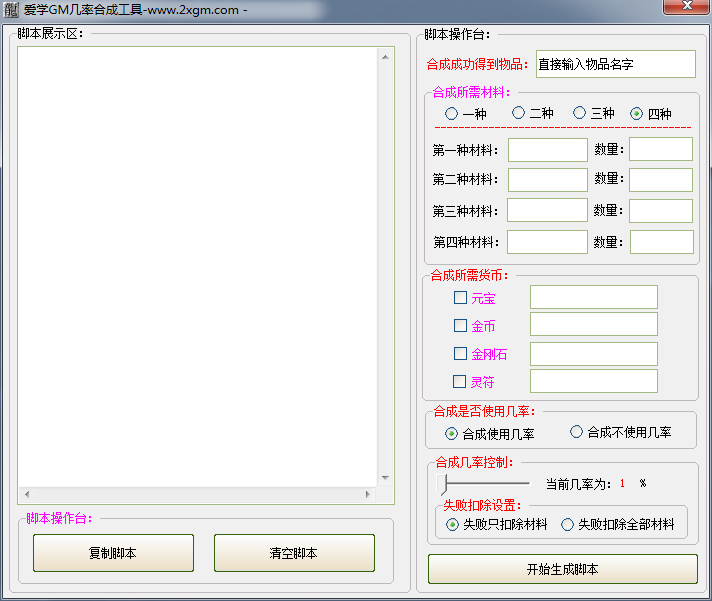Click the 复制脚本 button
Screen dimensions: 712x601
[x=113, y=553]
